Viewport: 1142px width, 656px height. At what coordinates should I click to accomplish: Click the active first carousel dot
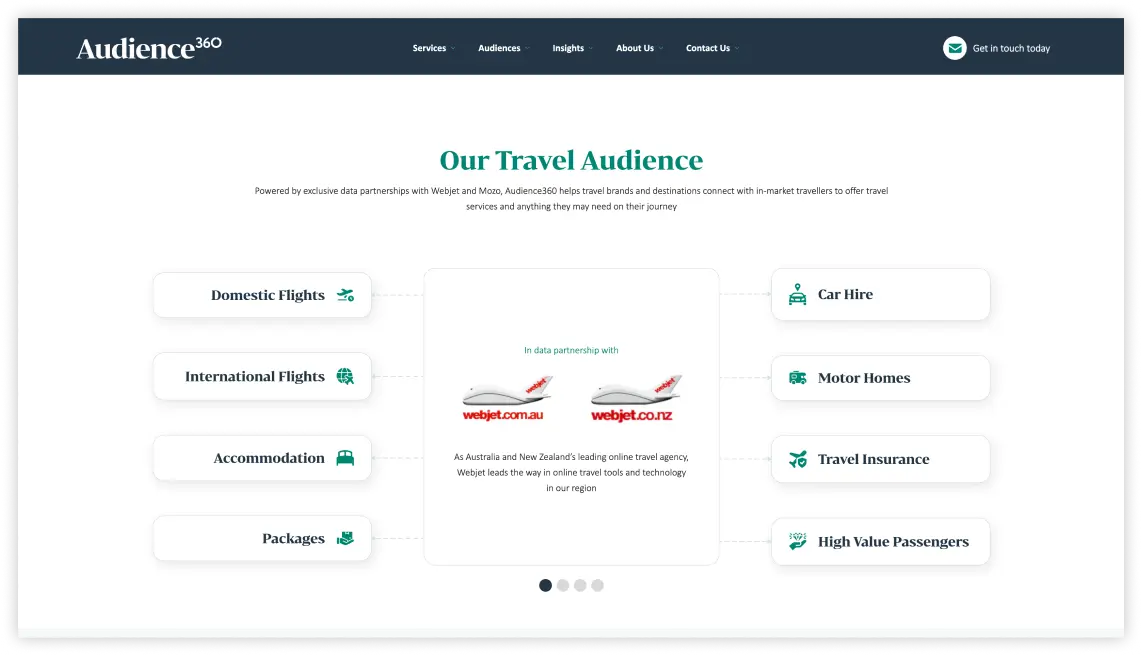click(545, 585)
